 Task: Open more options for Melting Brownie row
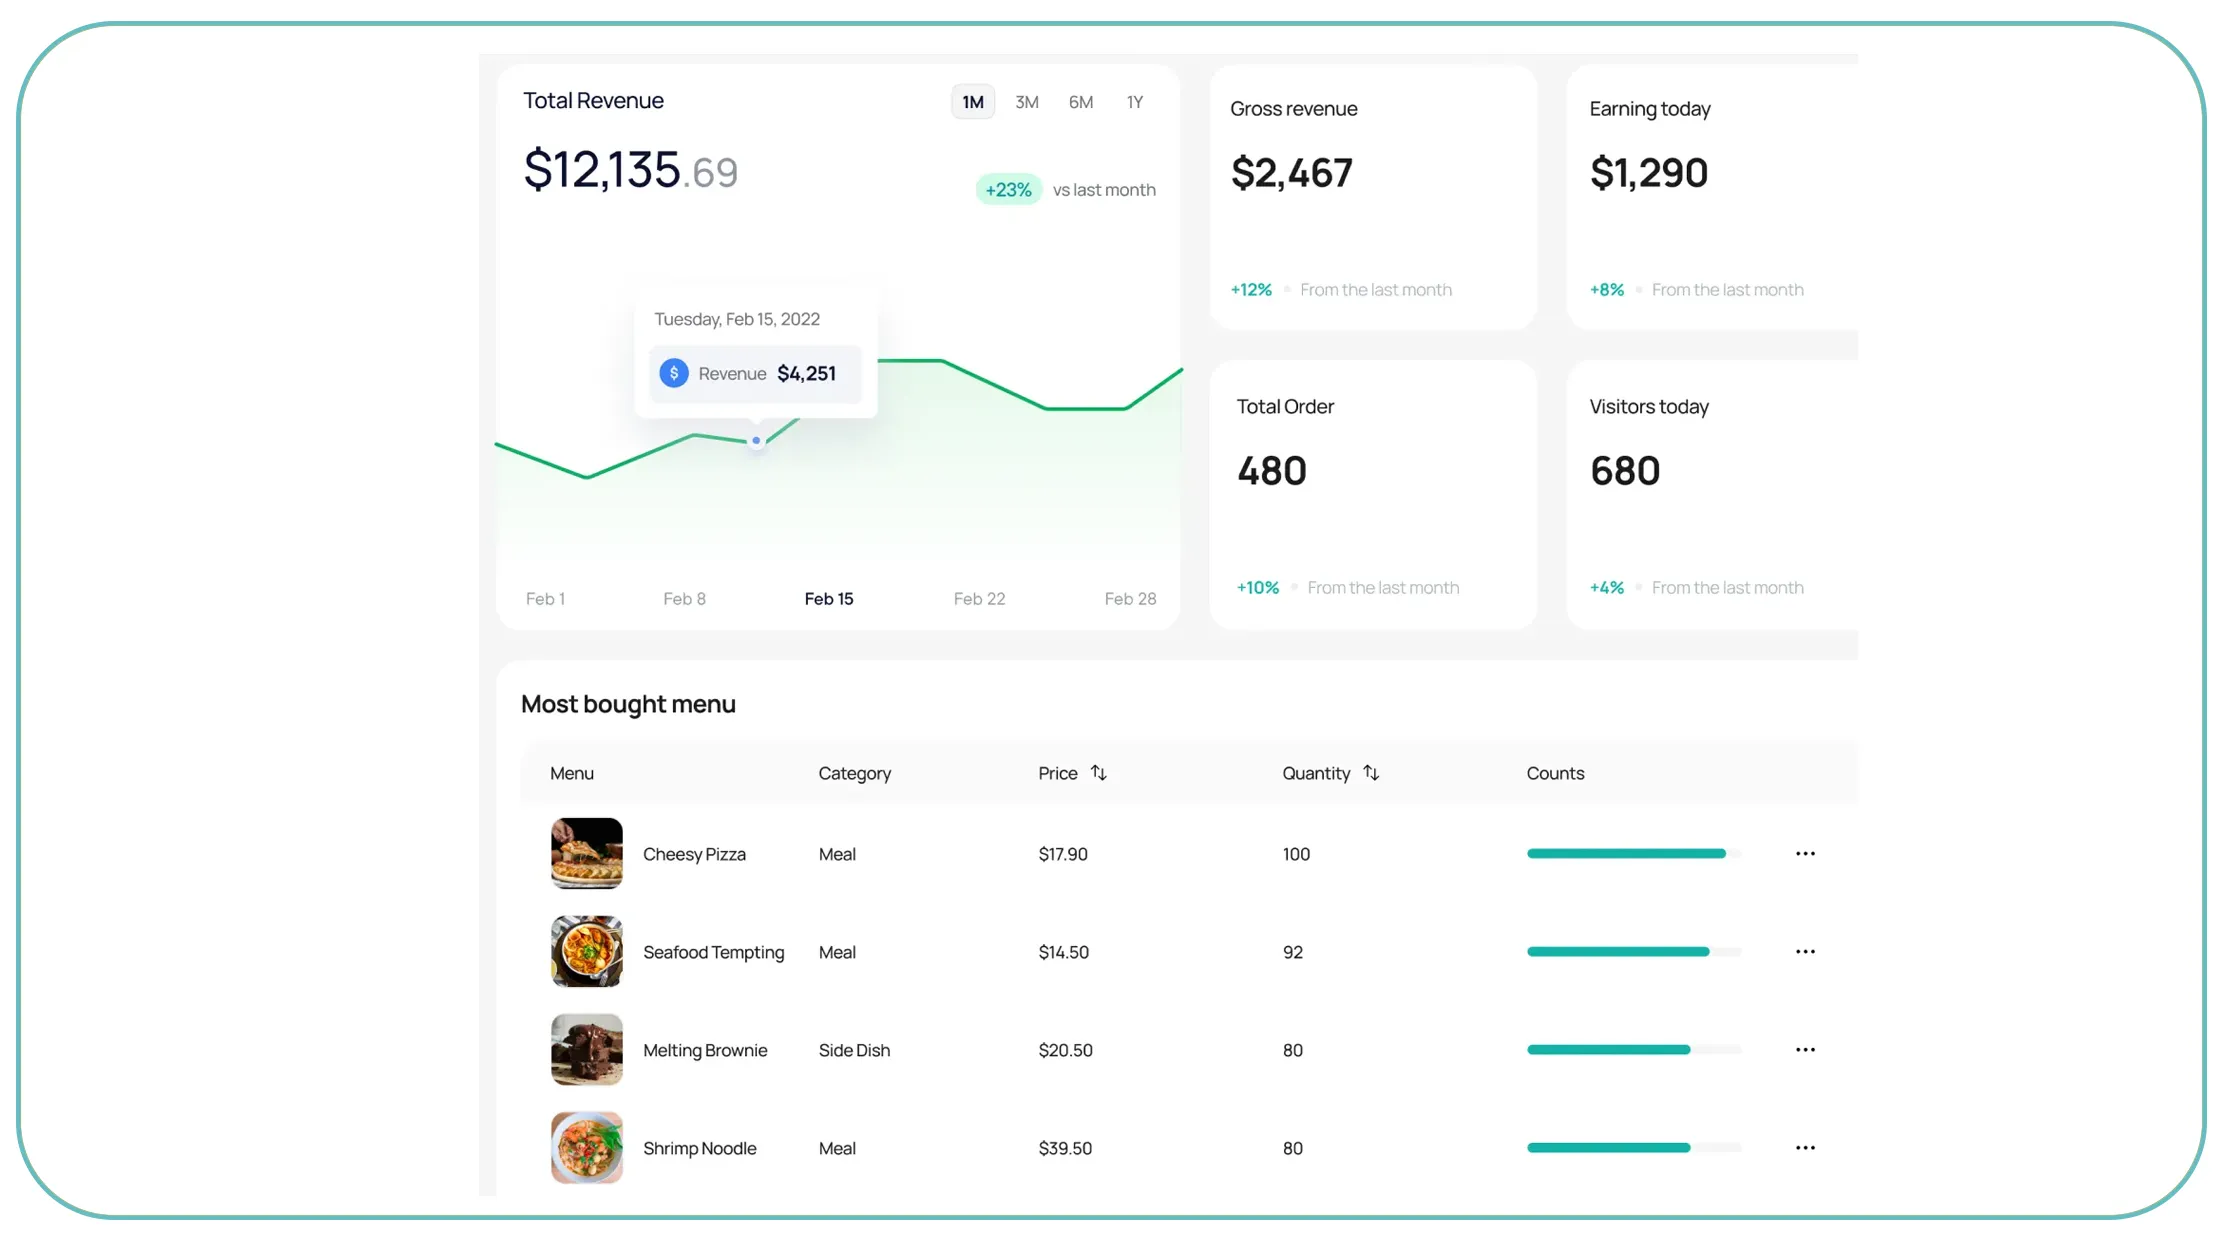[x=1805, y=1050]
